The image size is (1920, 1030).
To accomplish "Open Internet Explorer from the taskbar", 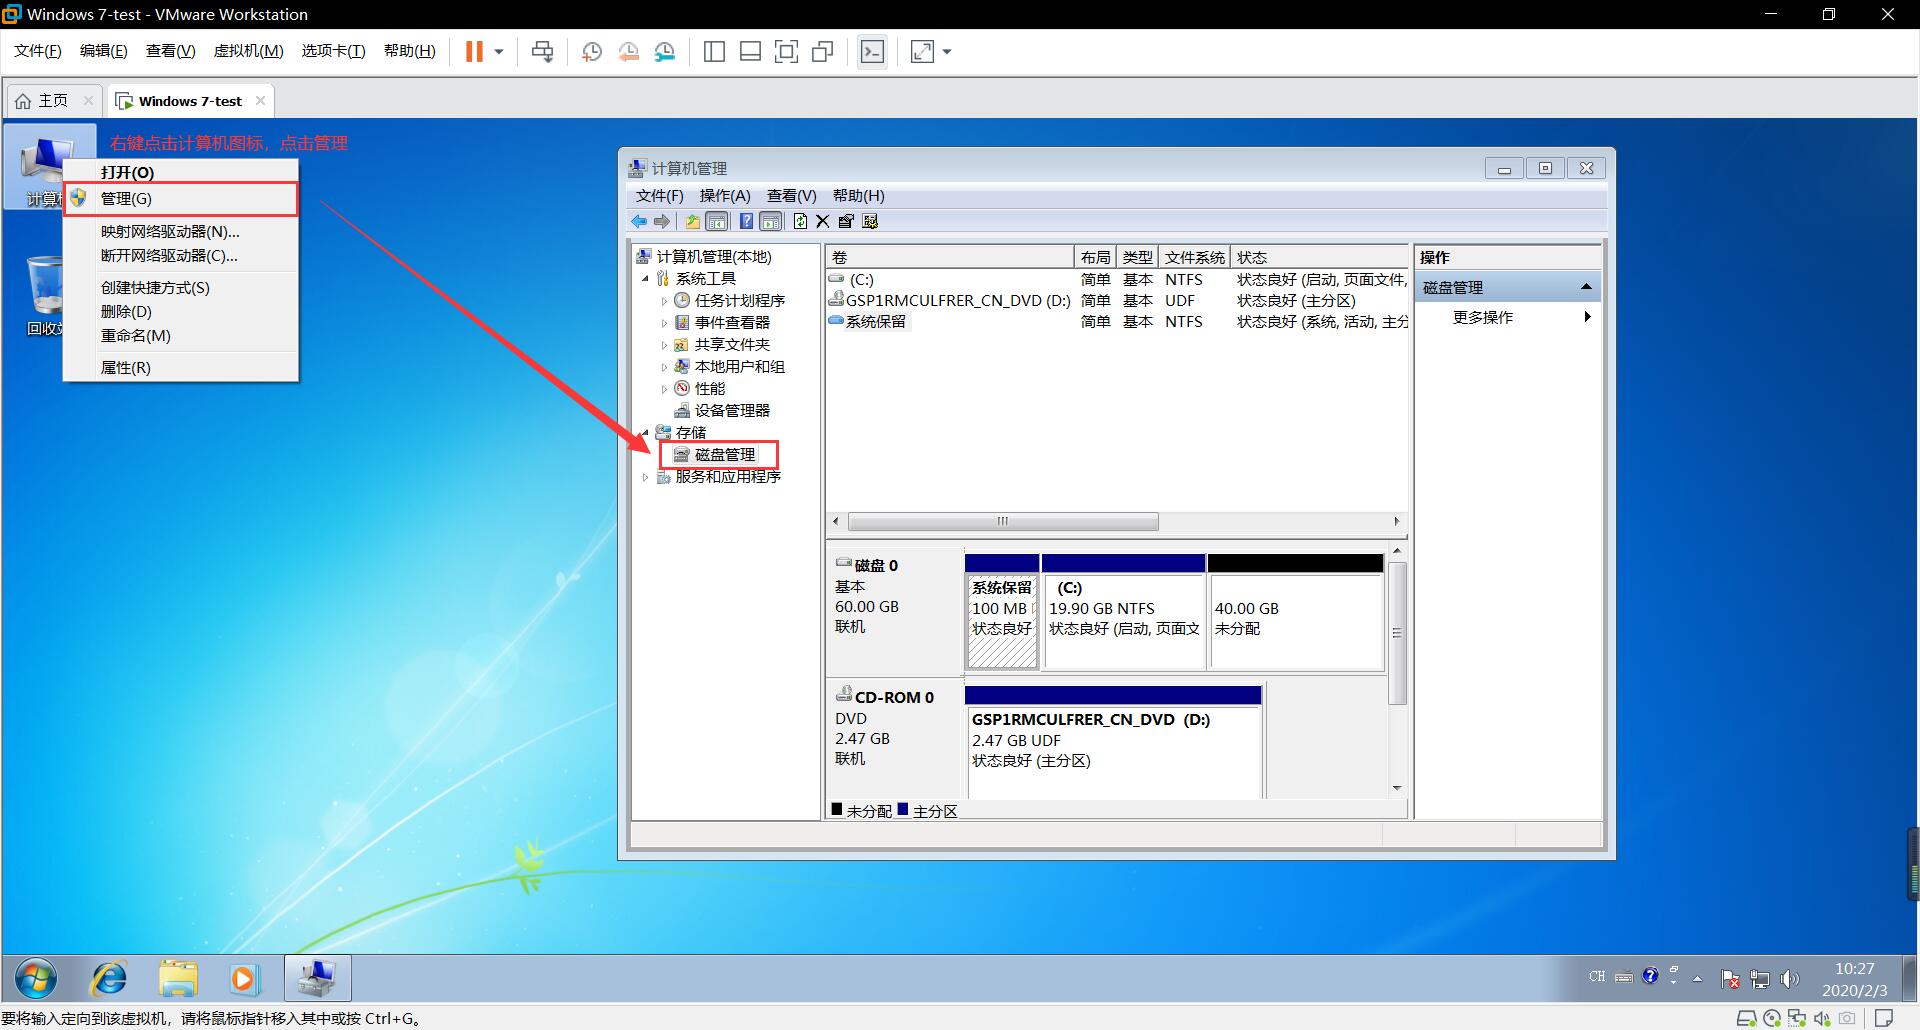I will click(x=108, y=978).
